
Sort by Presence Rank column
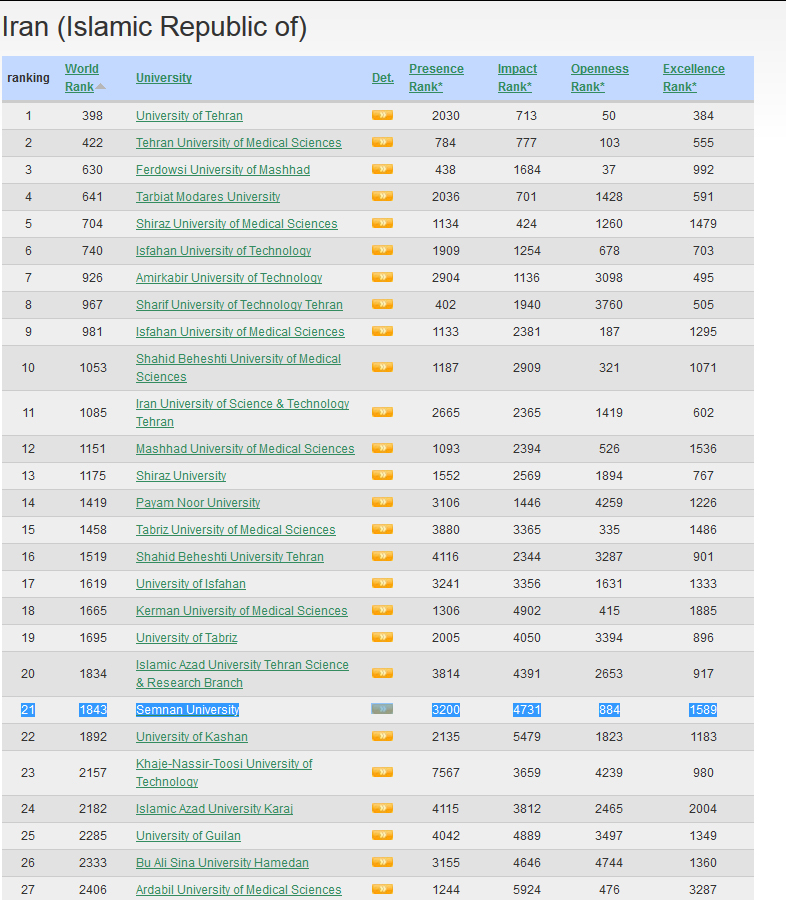(436, 77)
